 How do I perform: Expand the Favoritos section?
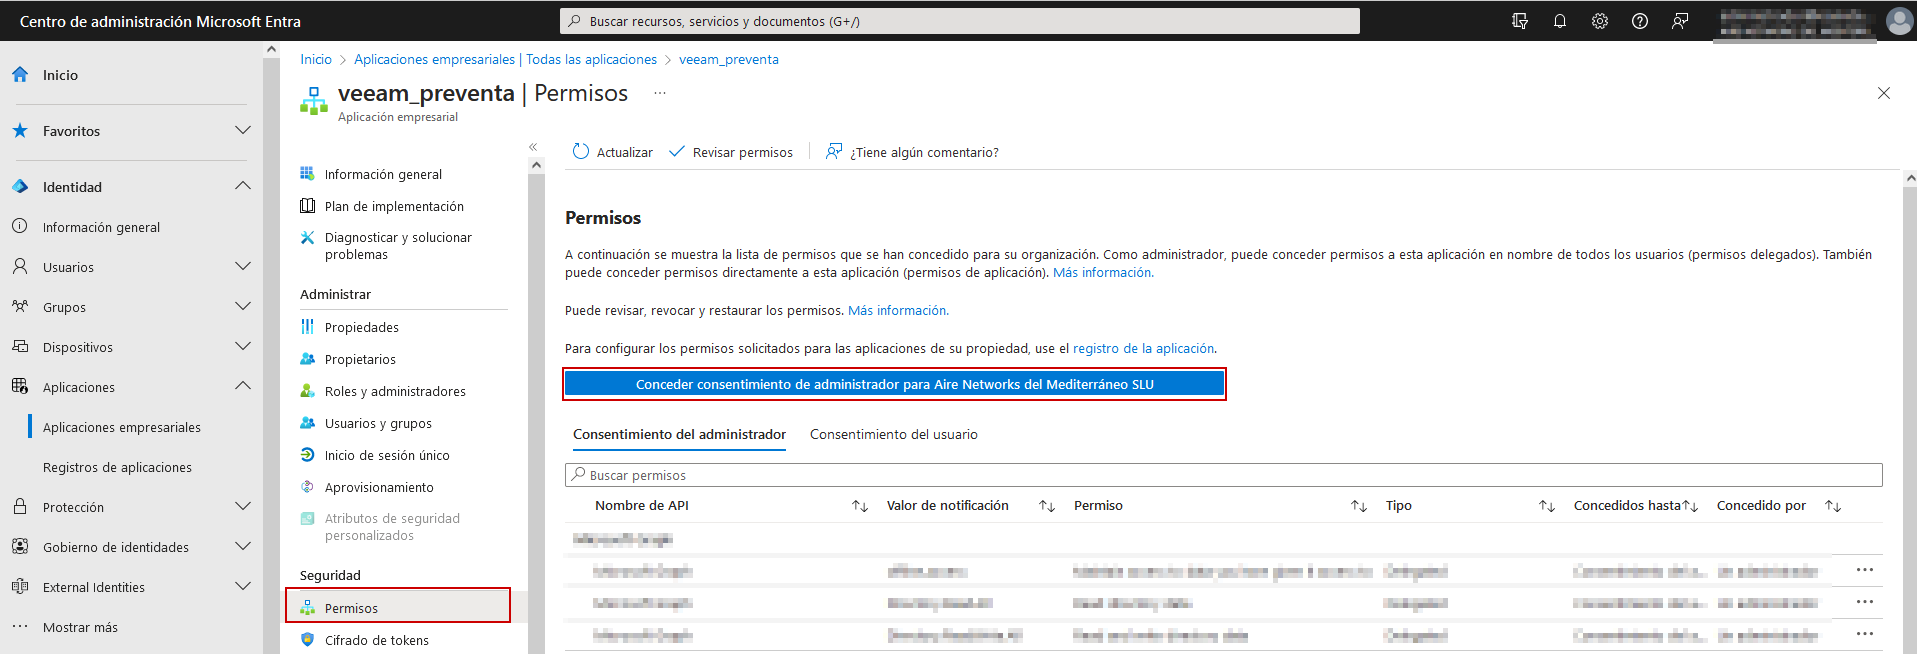pyautogui.click(x=242, y=131)
